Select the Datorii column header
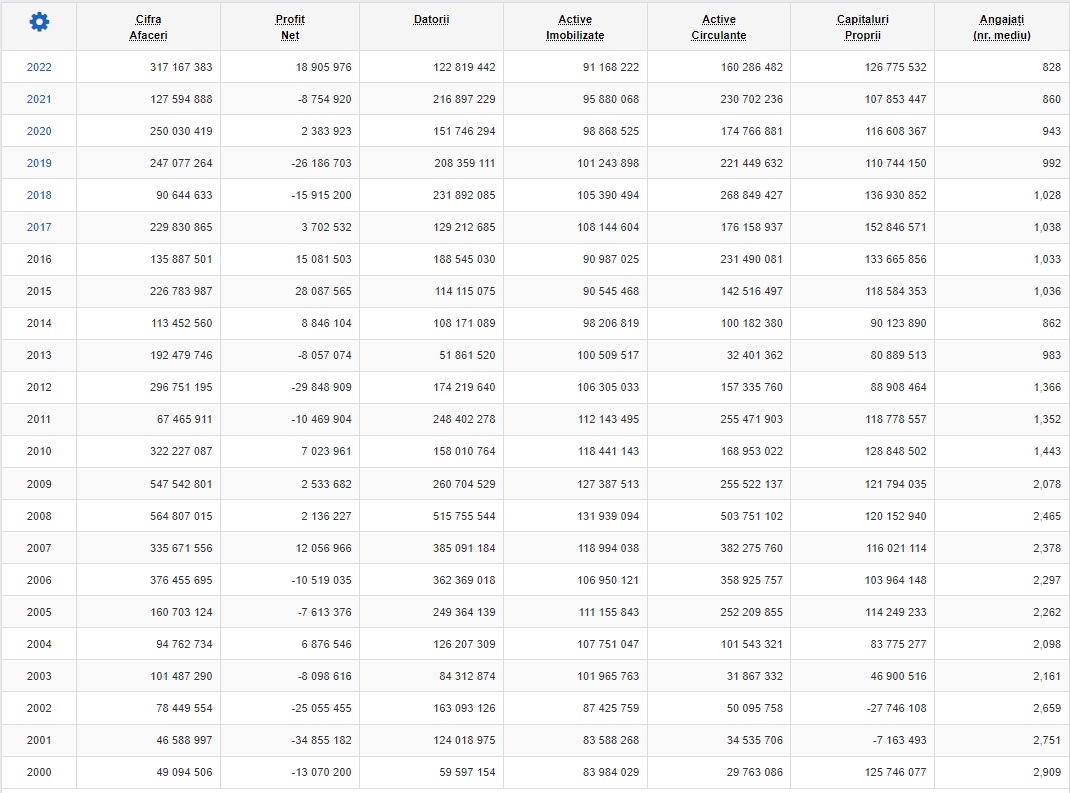 [431, 20]
